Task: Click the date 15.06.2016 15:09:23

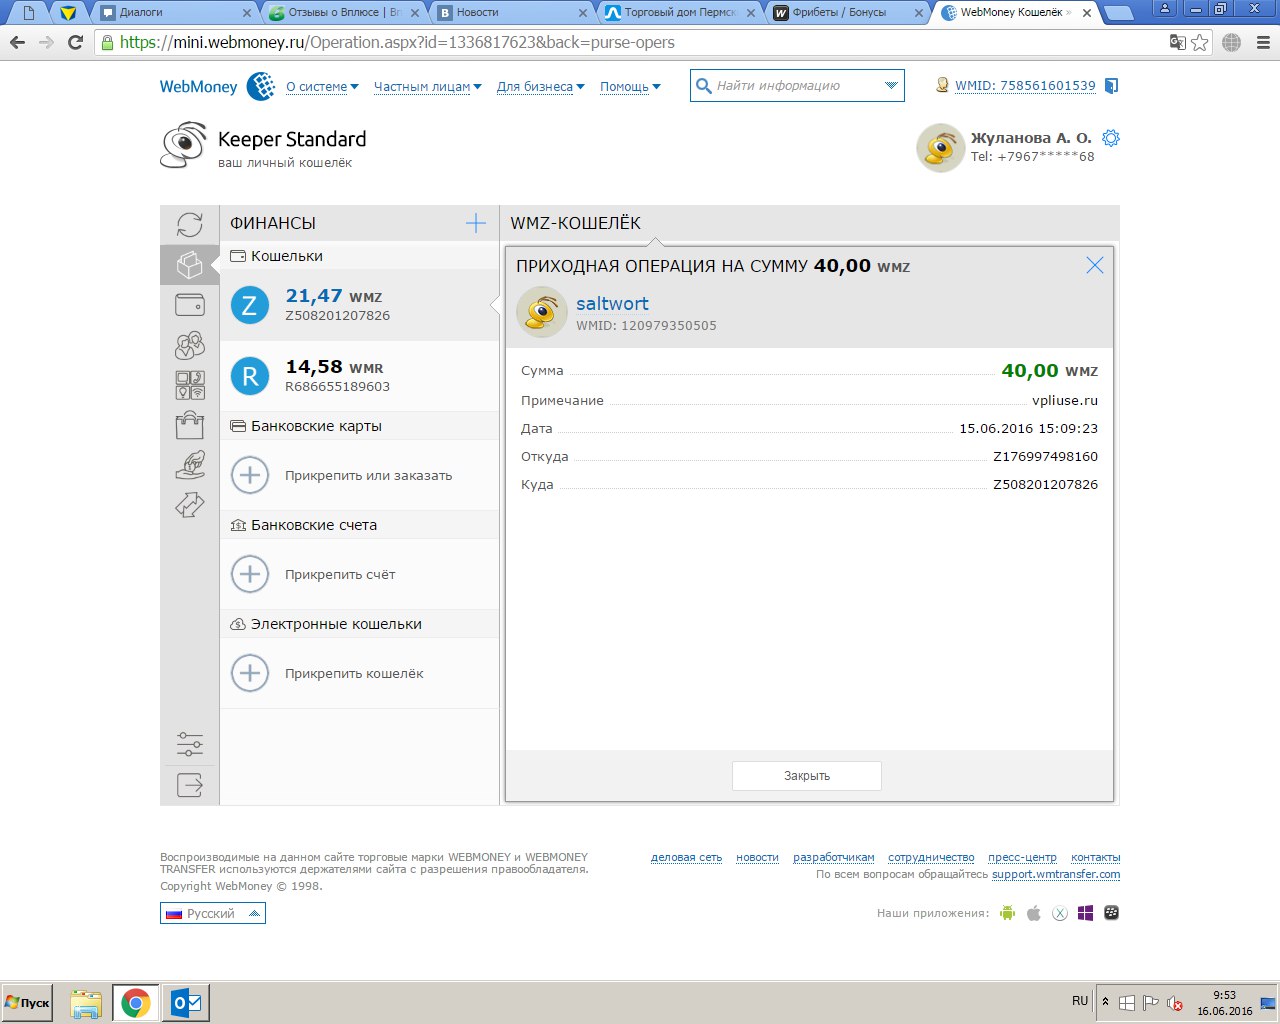Action: (x=1028, y=428)
